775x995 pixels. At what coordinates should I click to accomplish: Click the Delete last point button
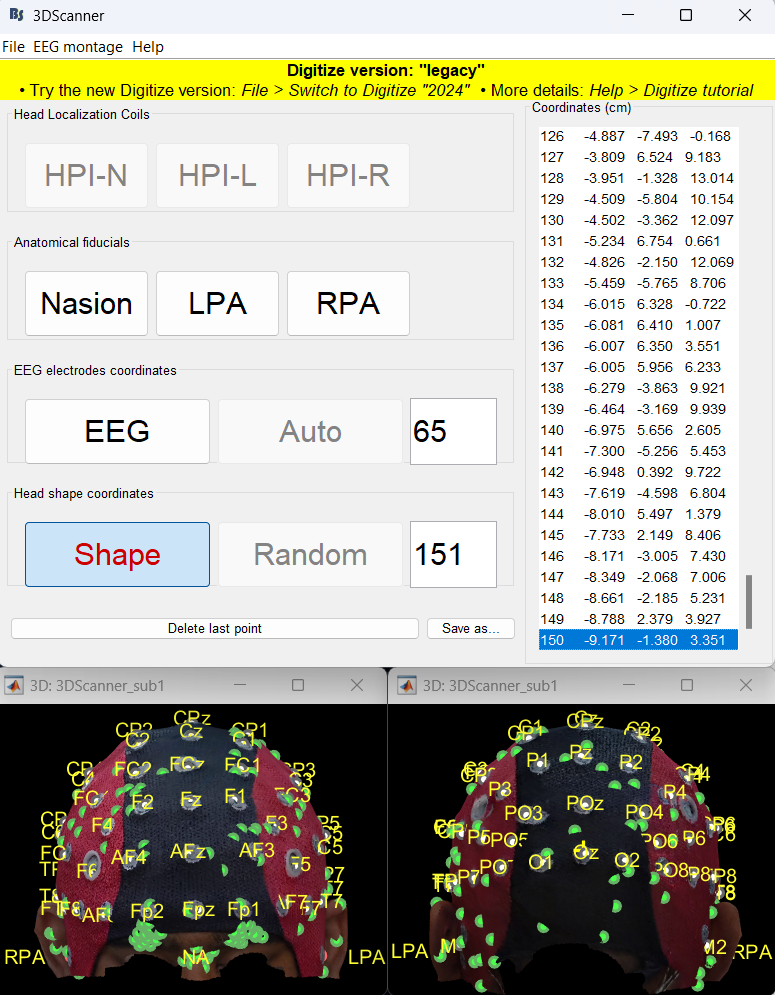pyautogui.click(x=214, y=629)
